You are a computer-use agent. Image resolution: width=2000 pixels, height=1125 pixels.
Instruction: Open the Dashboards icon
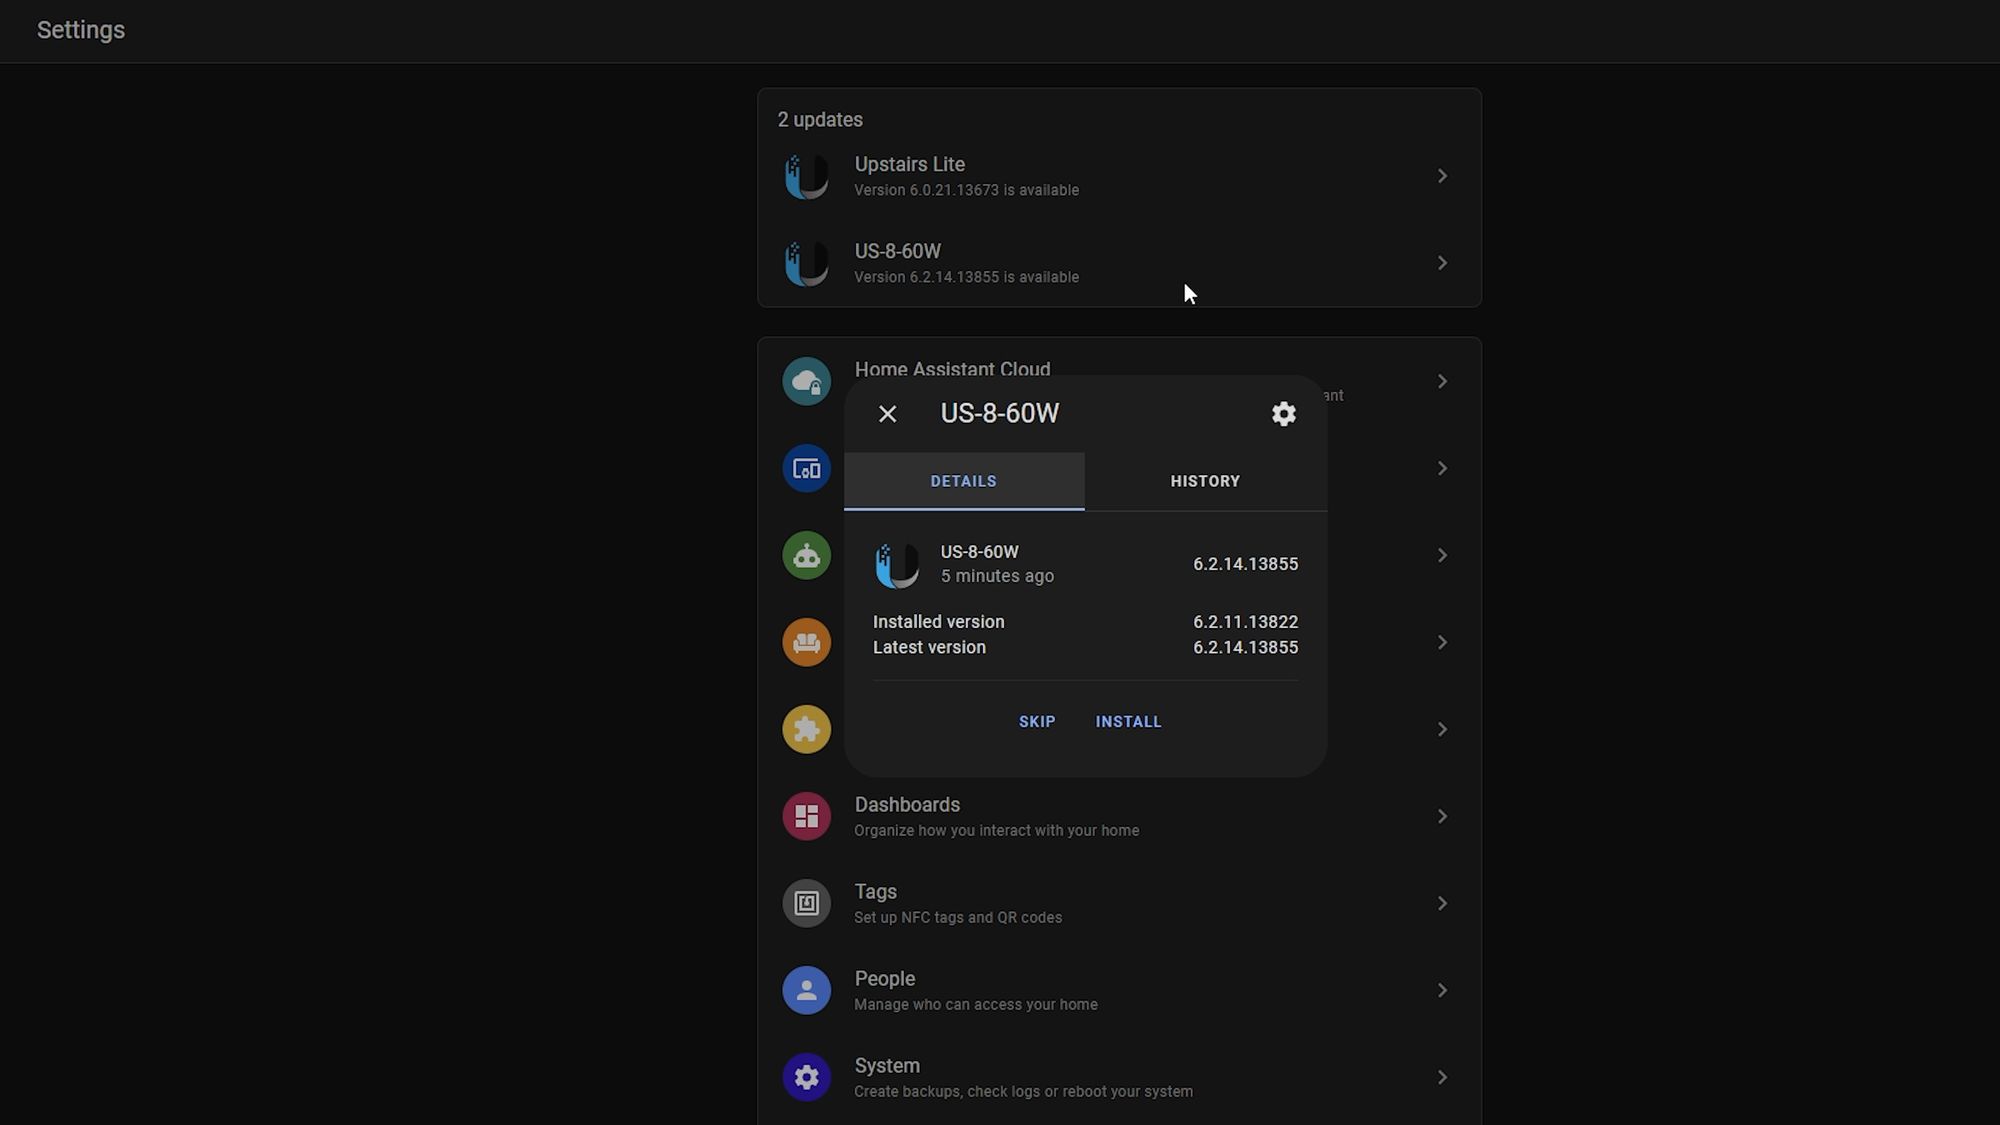[806, 816]
